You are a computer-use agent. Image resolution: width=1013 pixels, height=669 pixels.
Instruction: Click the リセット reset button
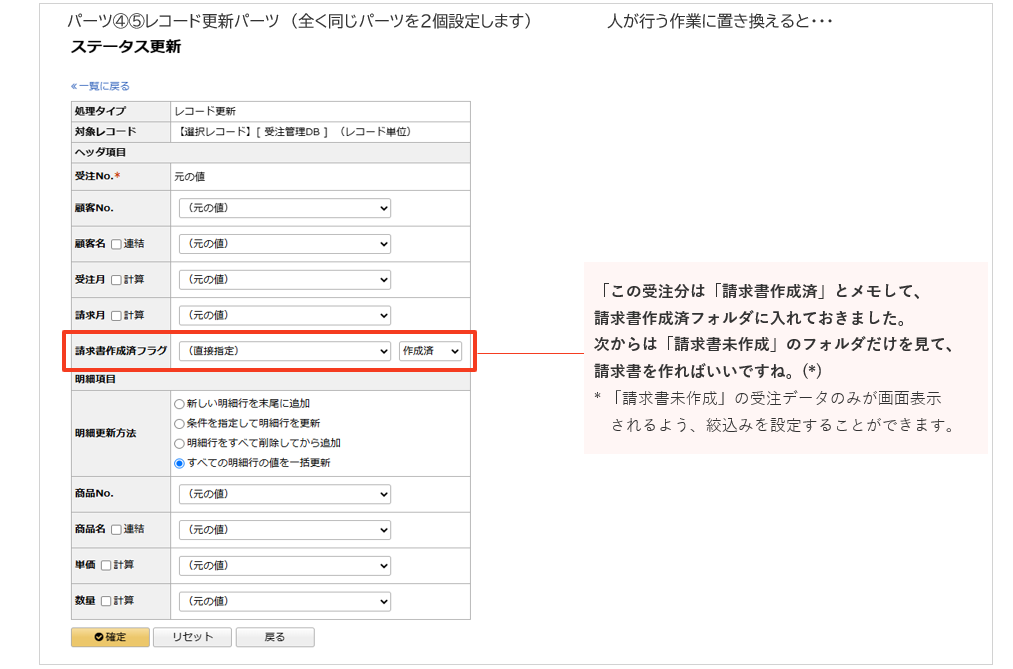click(192, 637)
